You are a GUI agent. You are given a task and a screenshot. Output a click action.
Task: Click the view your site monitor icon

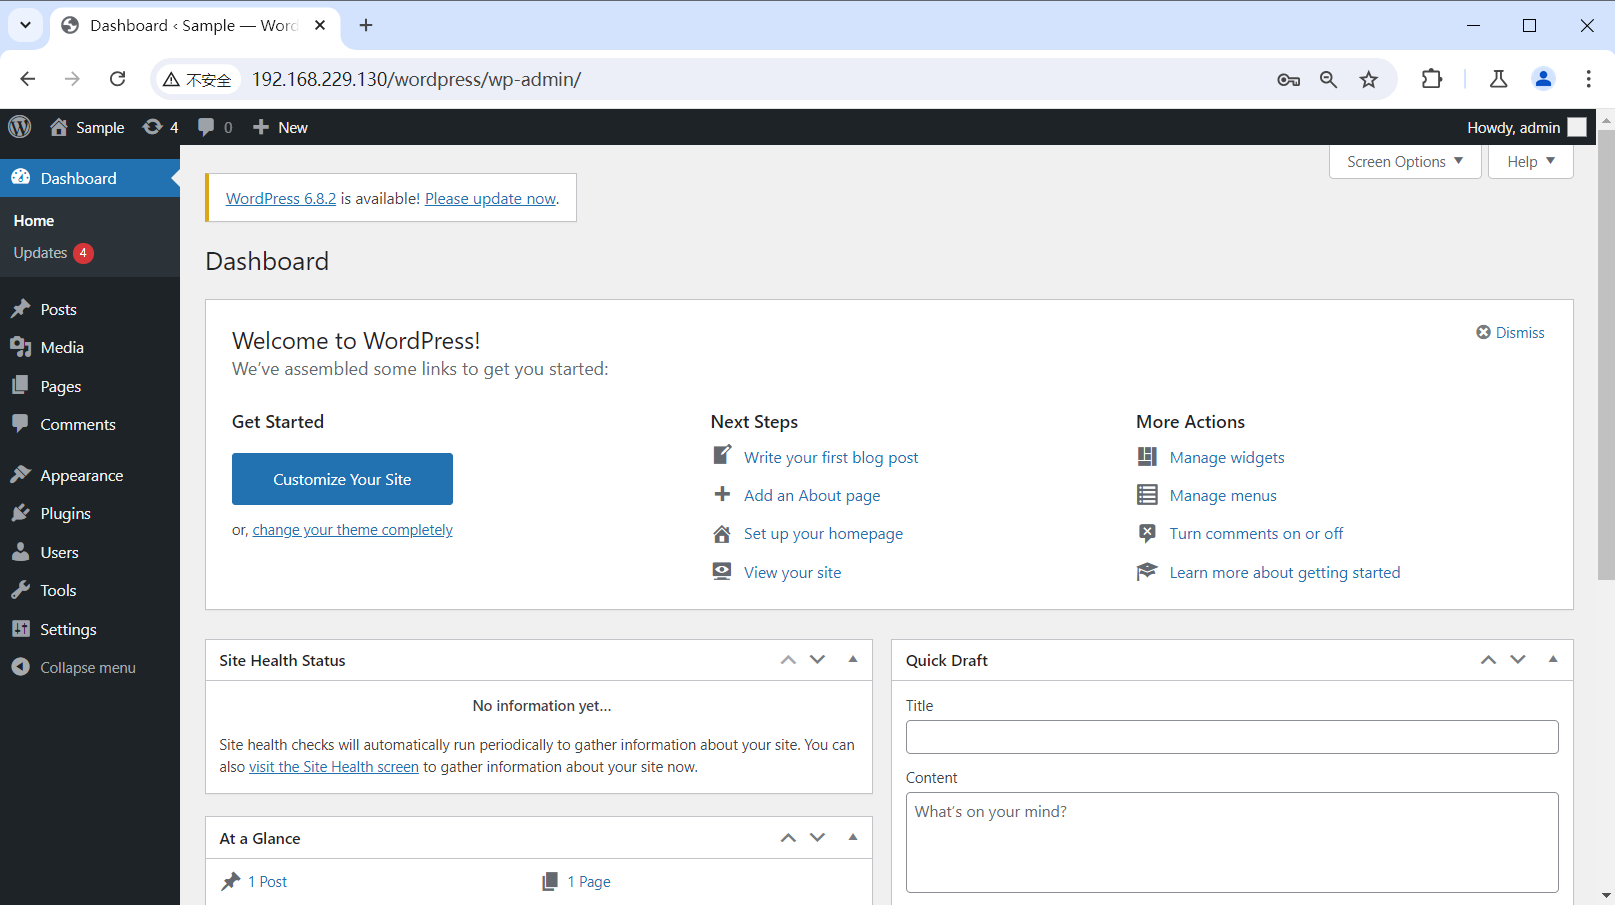click(722, 571)
